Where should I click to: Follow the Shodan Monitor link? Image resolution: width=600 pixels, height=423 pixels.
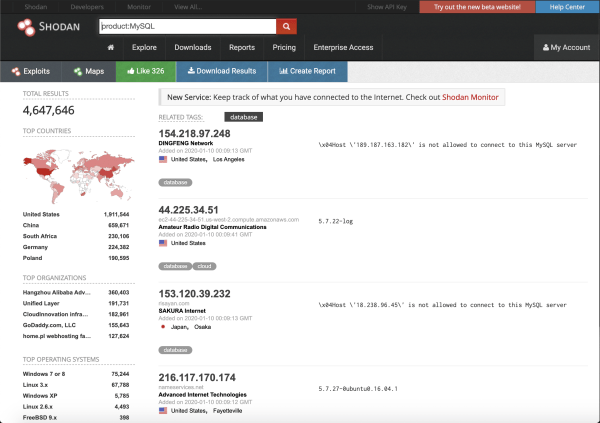[470, 97]
